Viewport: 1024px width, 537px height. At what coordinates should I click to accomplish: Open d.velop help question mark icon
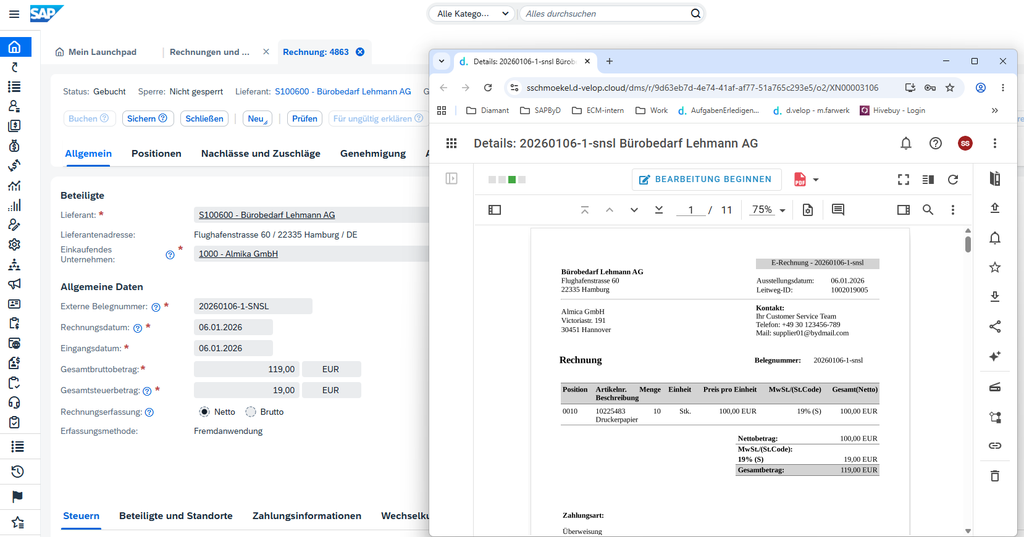click(936, 143)
